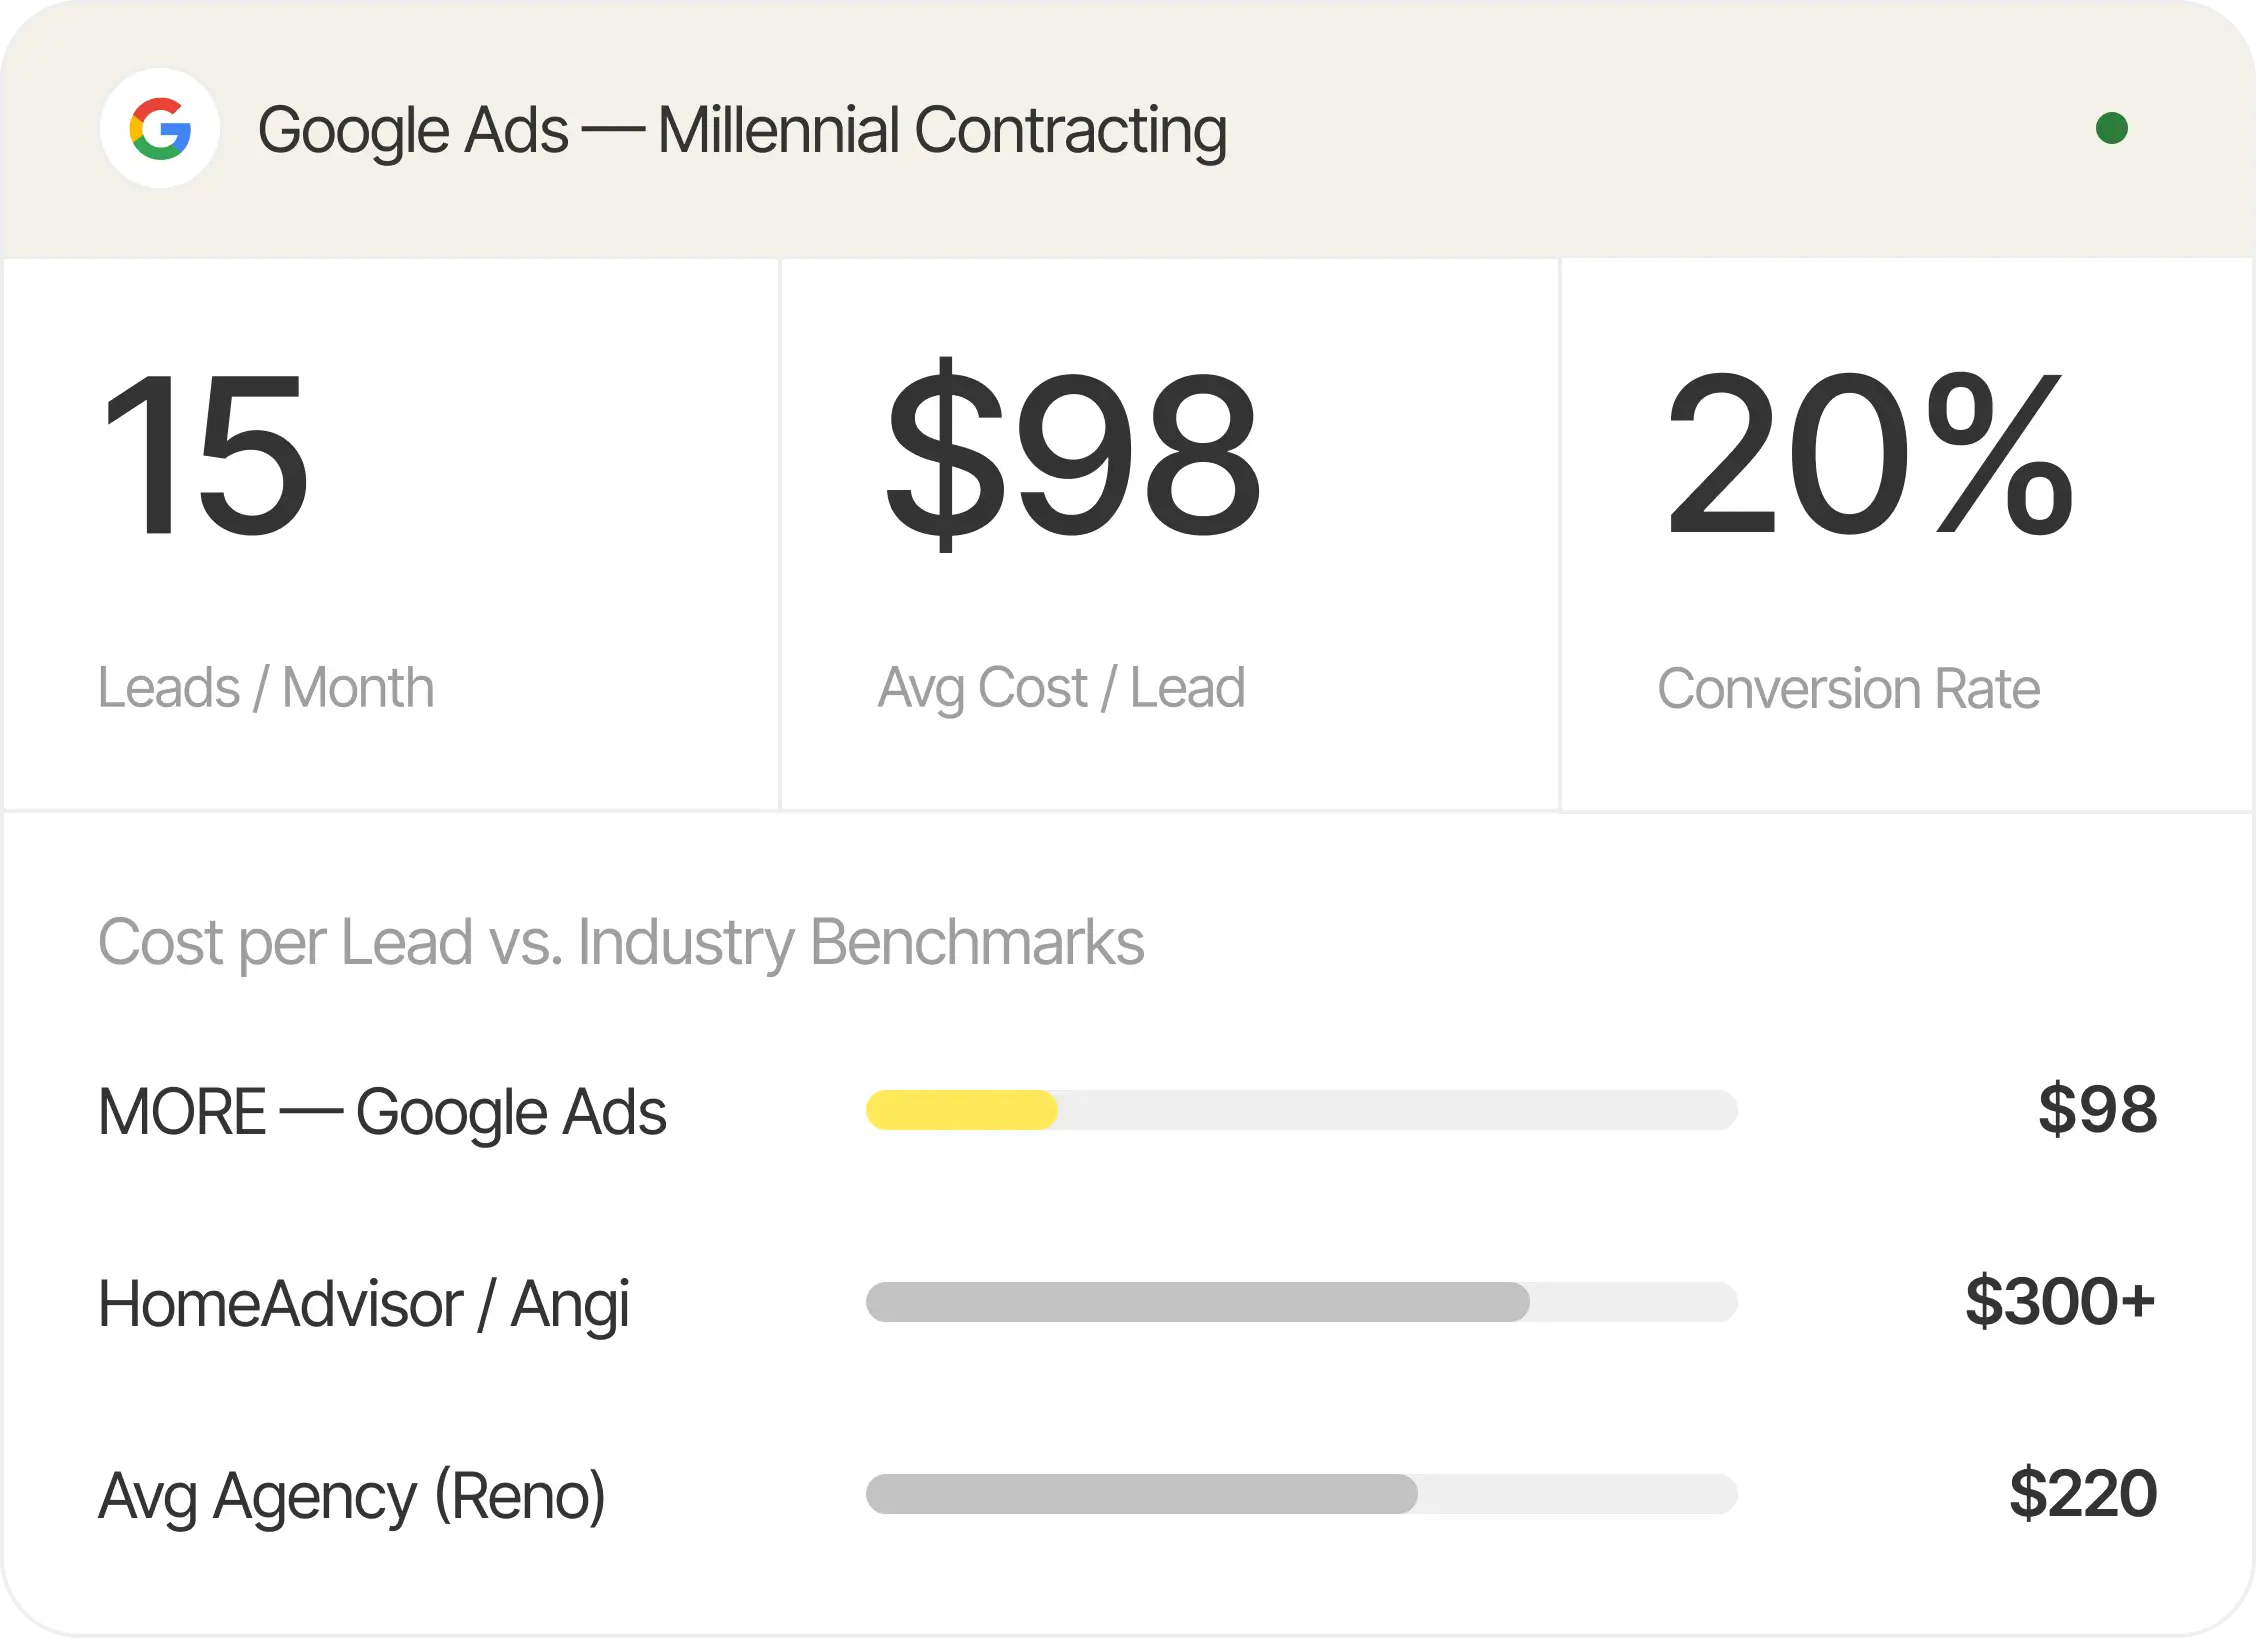Click the yellow Google Ads progress bar
Screen dimensions: 2256x1638
[962, 1110]
